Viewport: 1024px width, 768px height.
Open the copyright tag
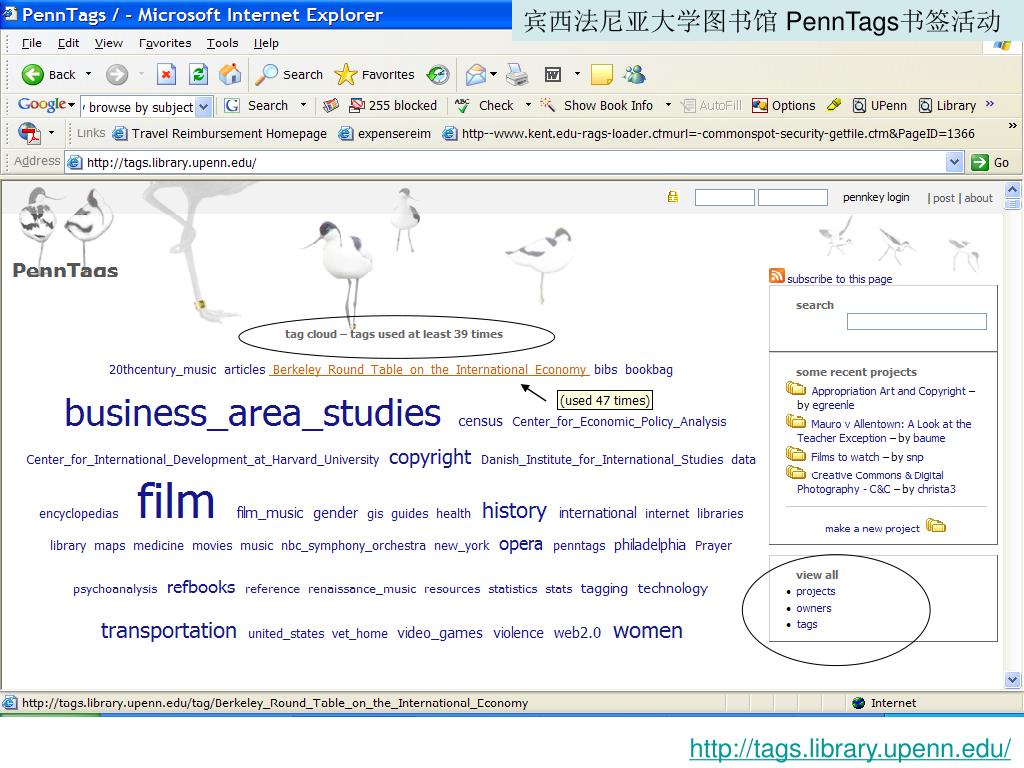click(430, 457)
